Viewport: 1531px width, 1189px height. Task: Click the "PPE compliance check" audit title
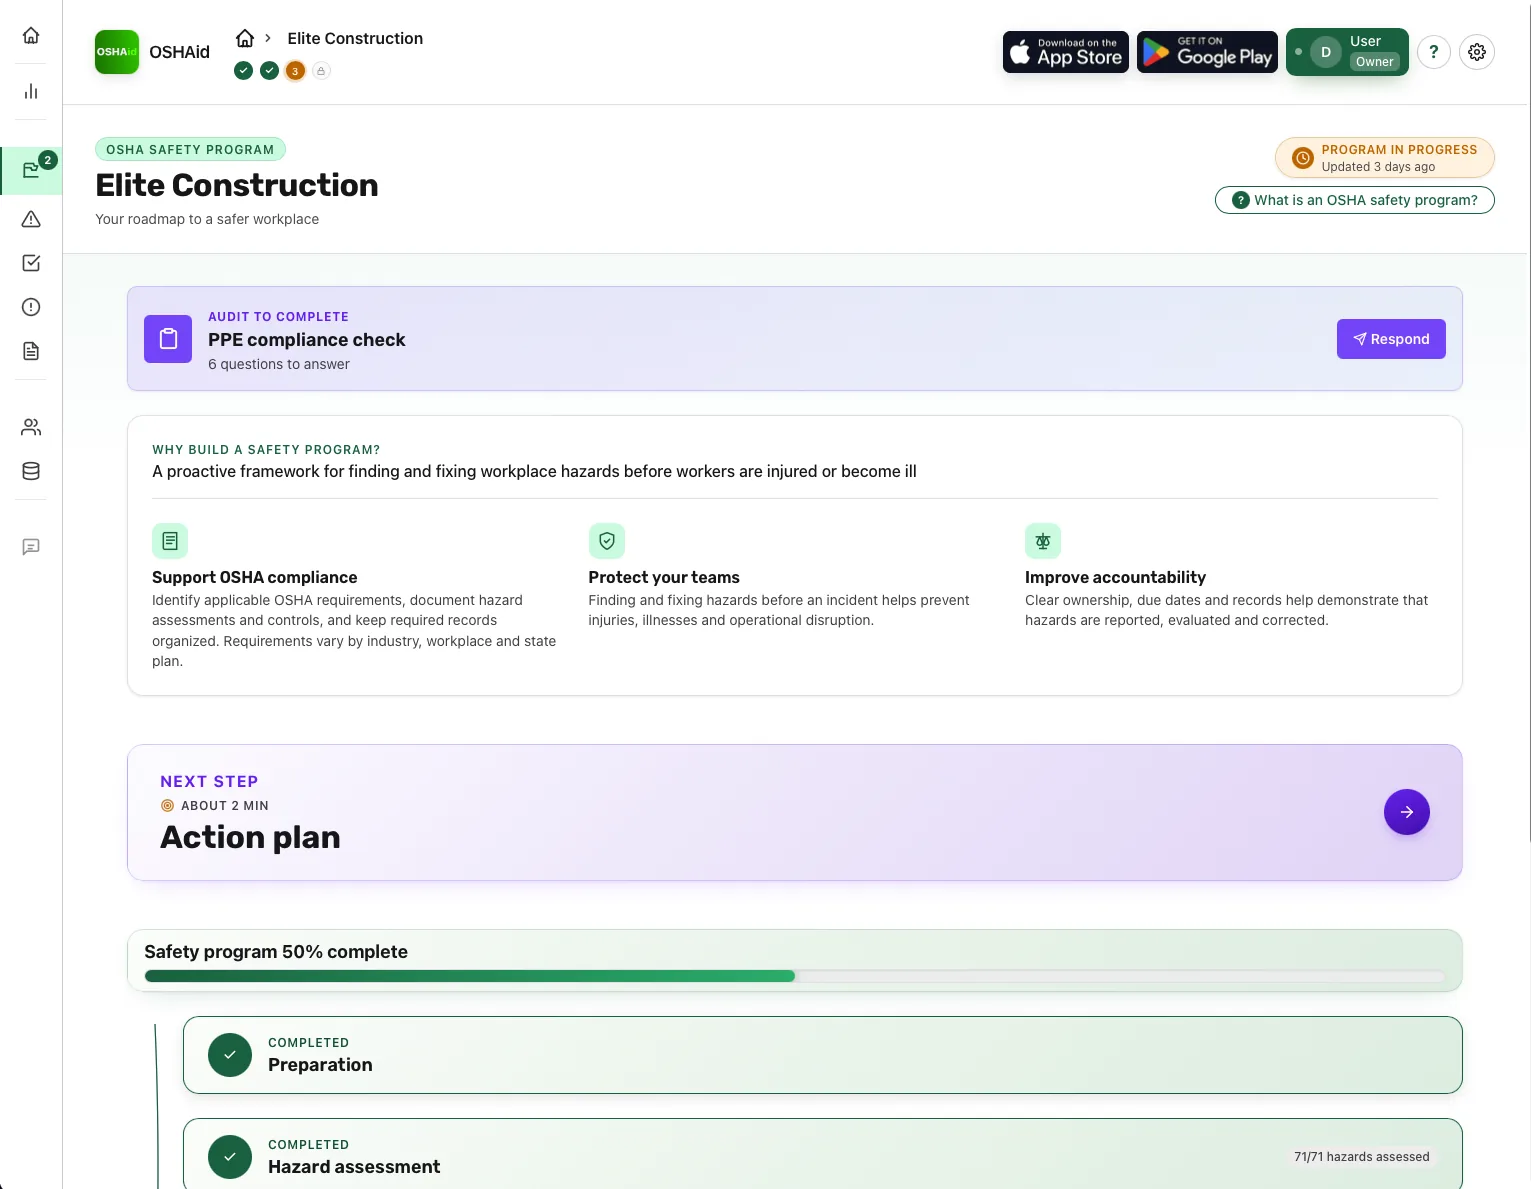click(x=307, y=340)
